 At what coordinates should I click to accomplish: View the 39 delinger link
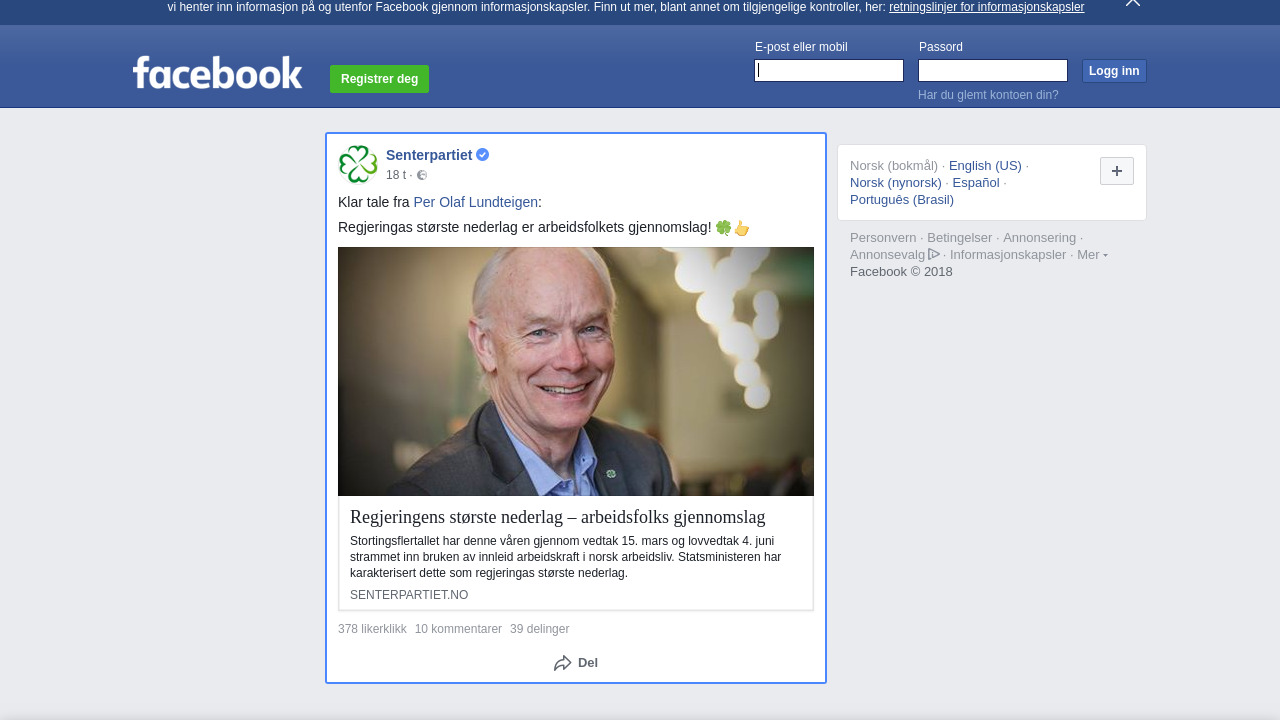coord(539,629)
